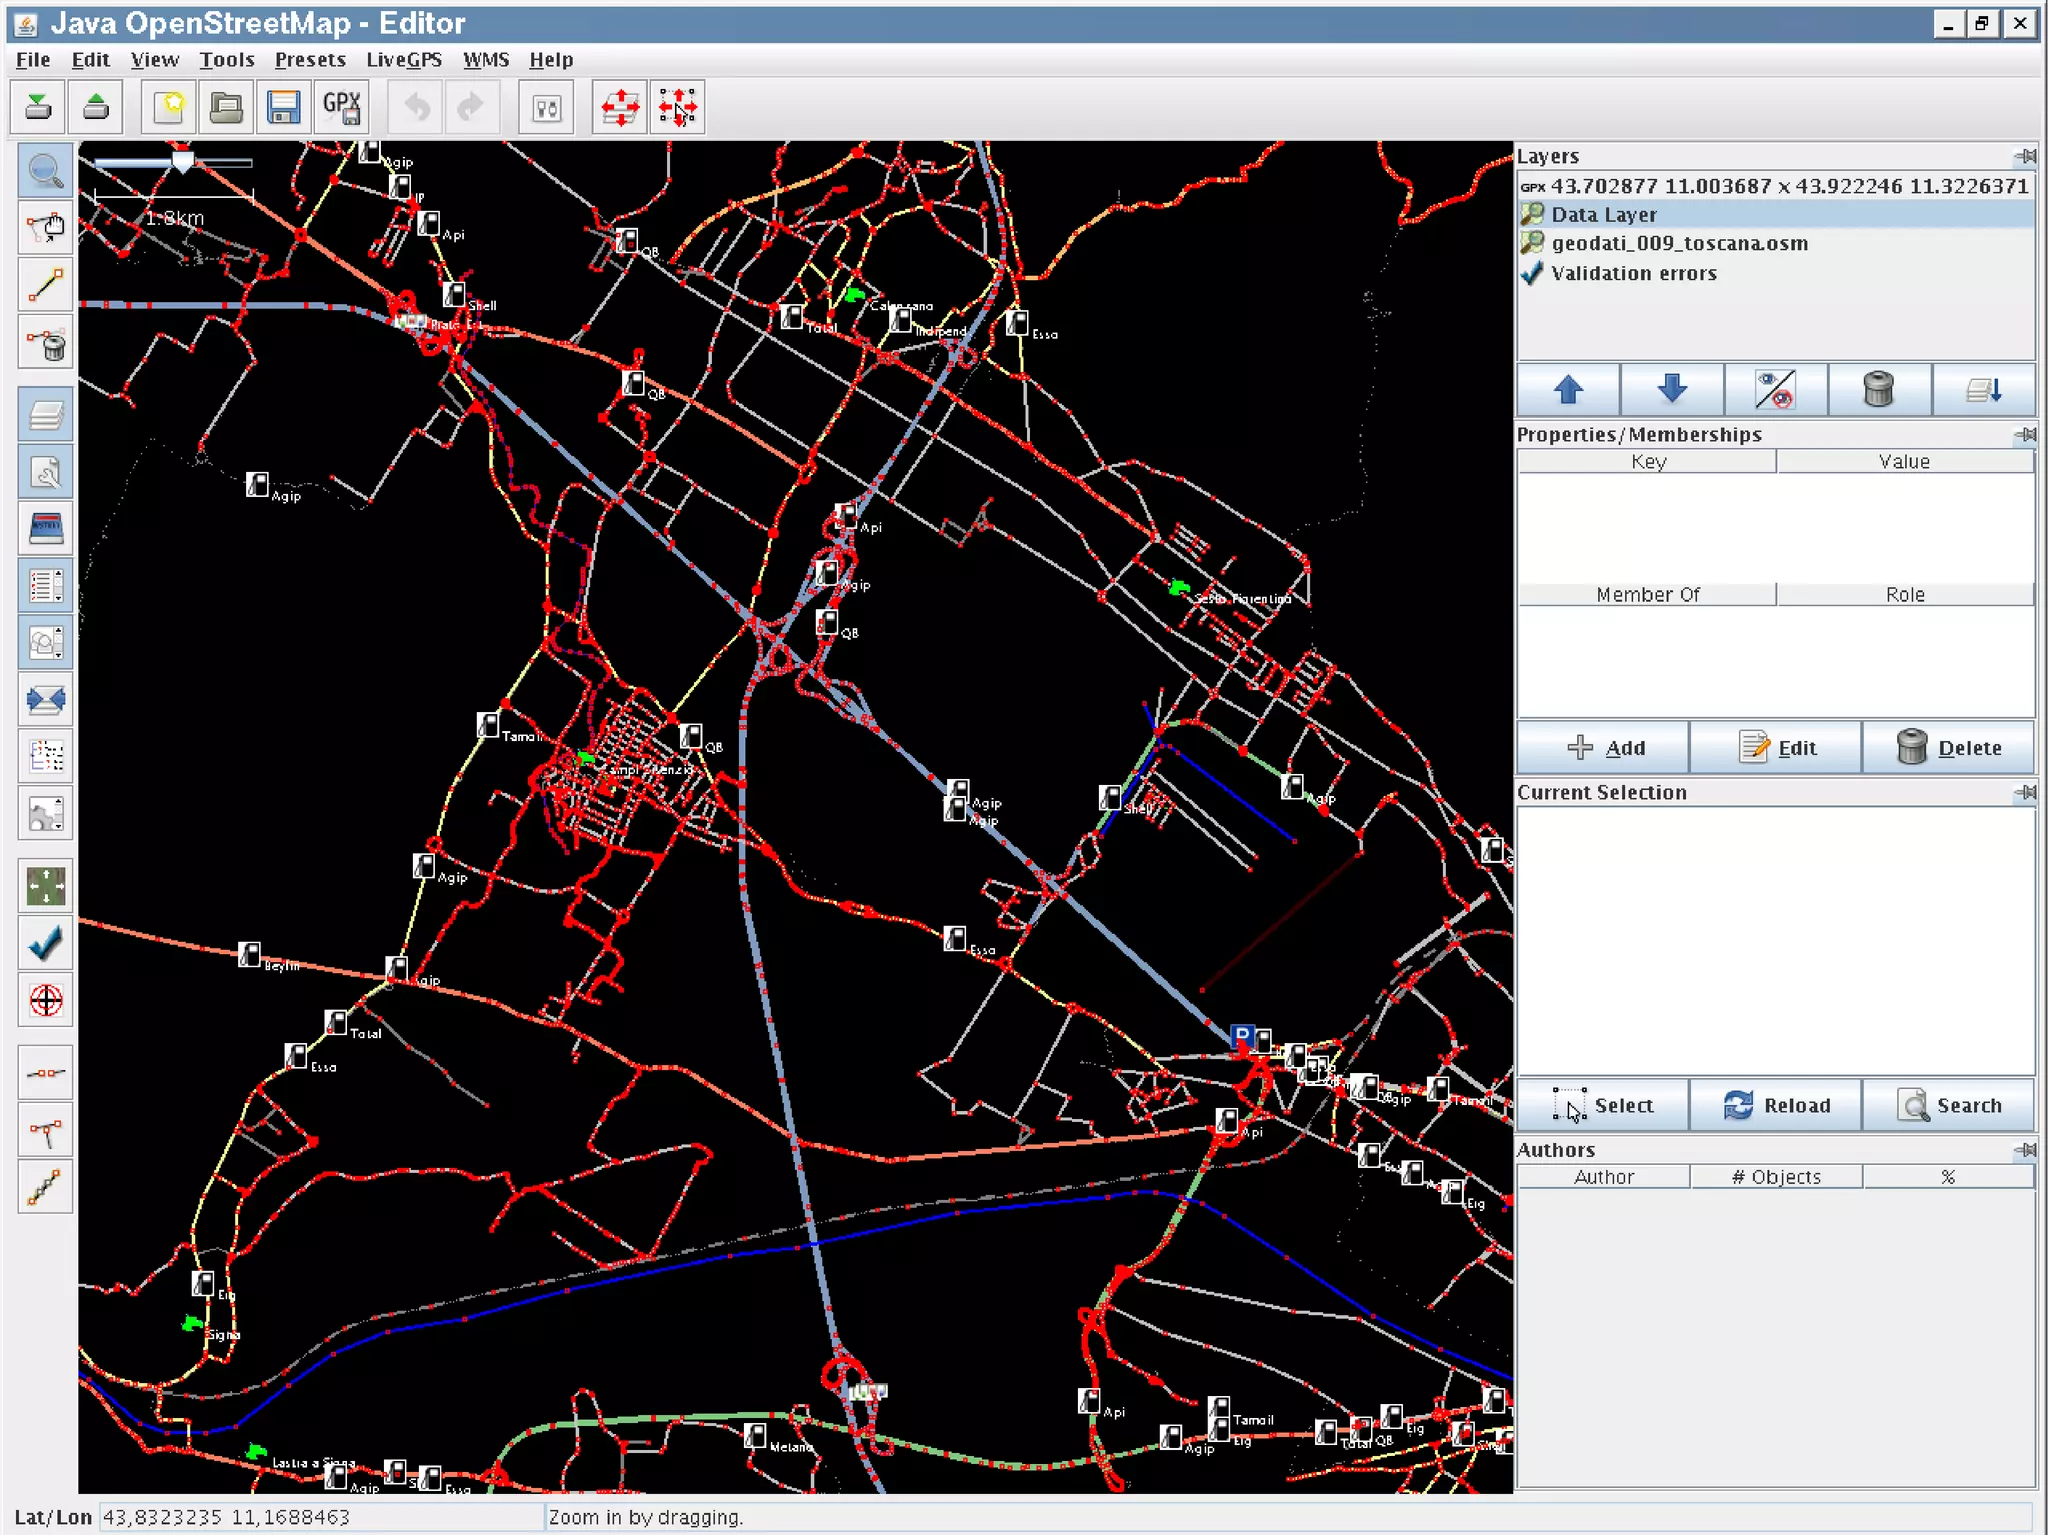Viewport: 2048px width, 1535px height.
Task: Open the Presets menu
Action: click(x=310, y=60)
